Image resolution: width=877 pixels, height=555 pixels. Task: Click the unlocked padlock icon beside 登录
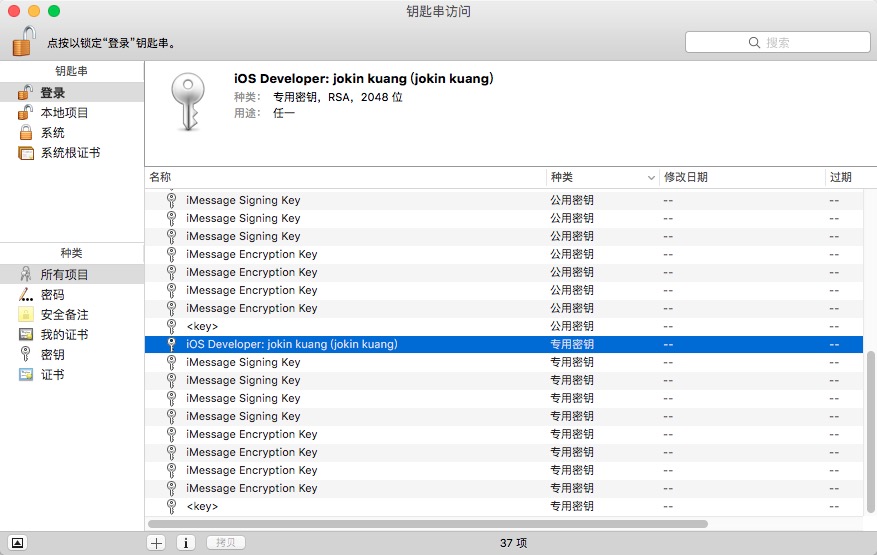pyautogui.click(x=25, y=92)
